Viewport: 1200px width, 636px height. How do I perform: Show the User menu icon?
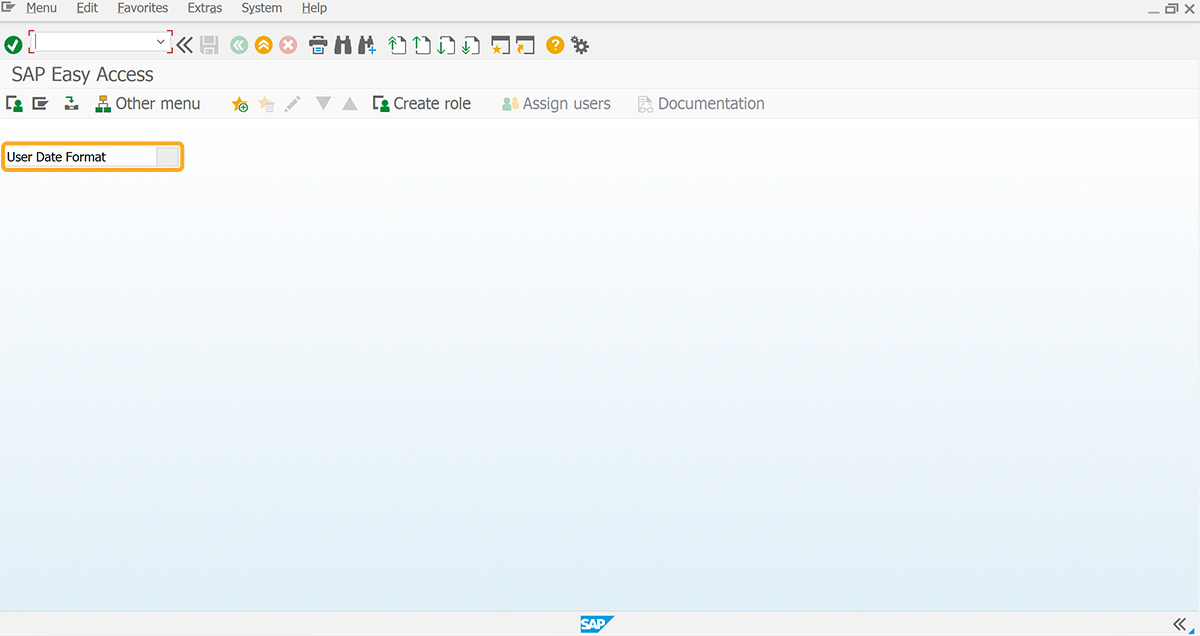click(x=15, y=103)
